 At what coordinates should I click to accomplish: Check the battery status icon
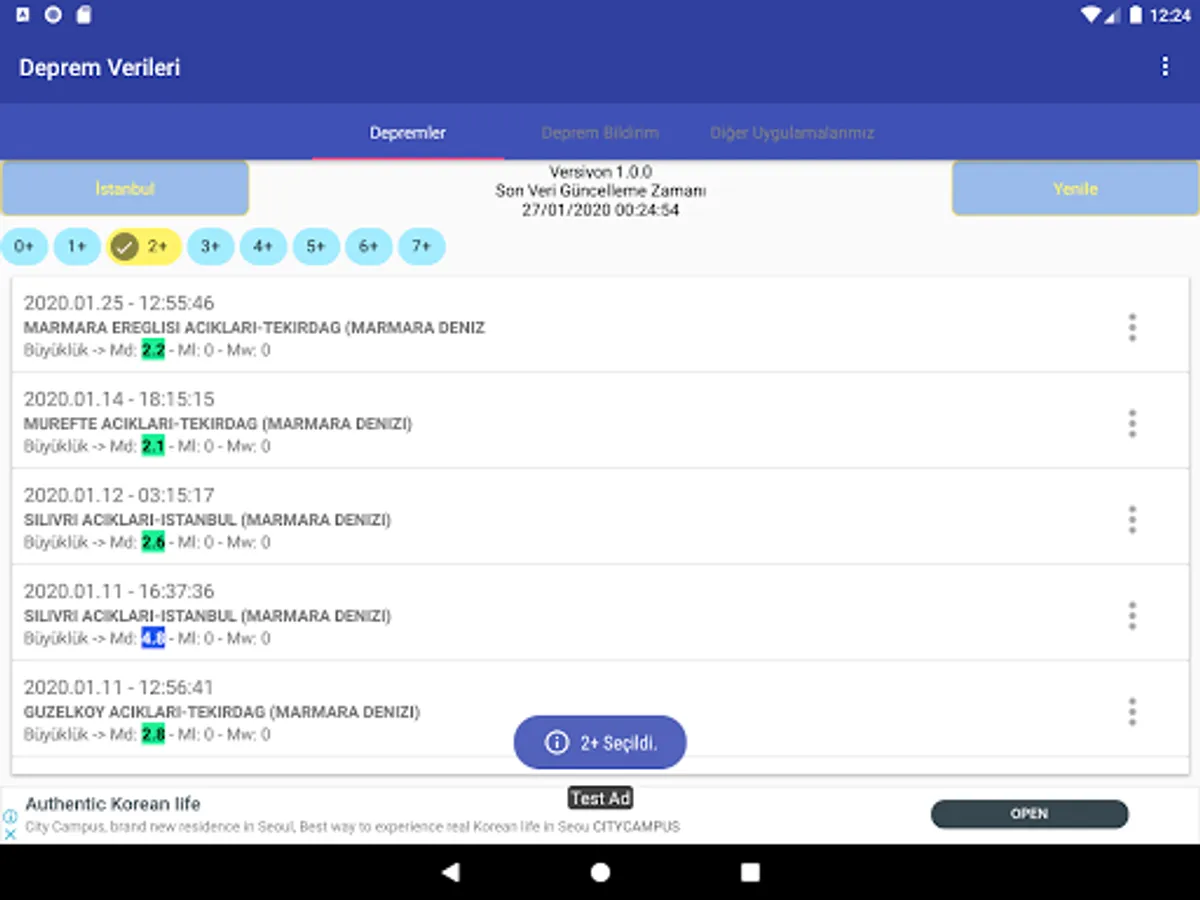click(x=1136, y=15)
